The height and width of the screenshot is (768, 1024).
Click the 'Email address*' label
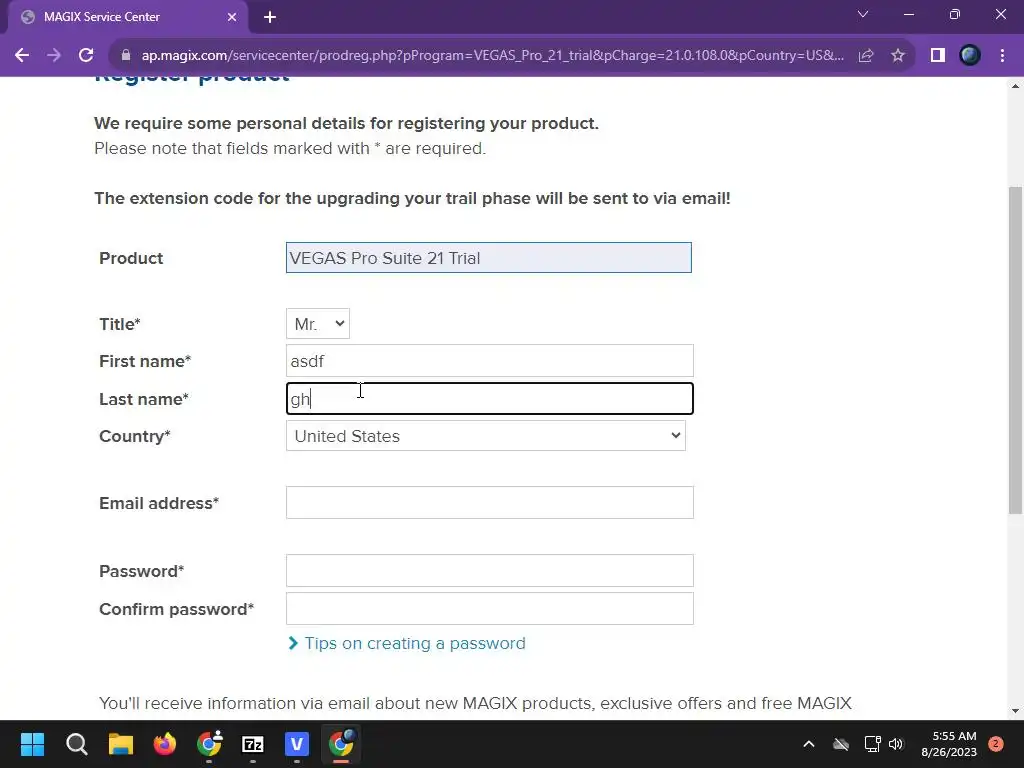pyautogui.click(x=159, y=504)
